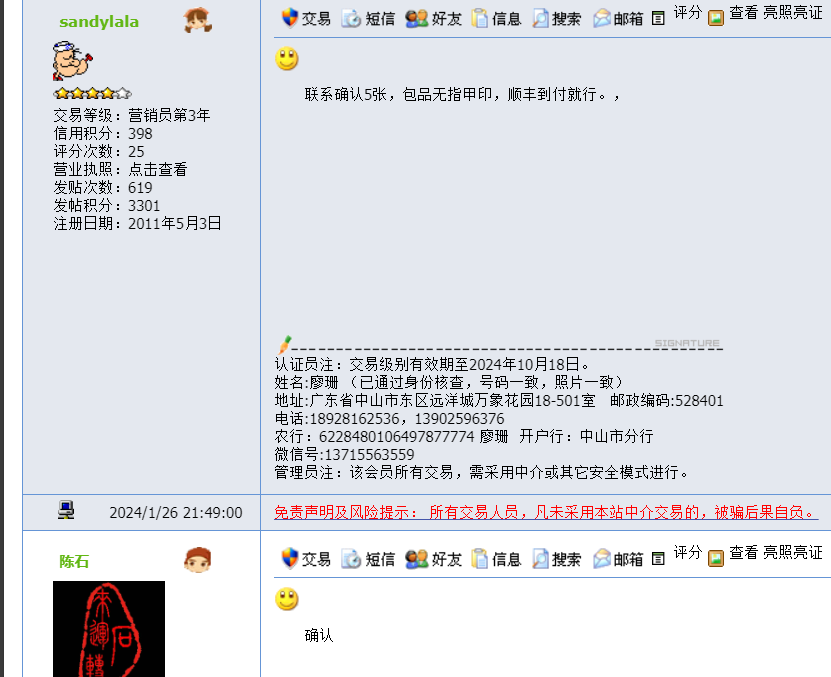Click the red seal avatar of 陈石

click(x=109, y=629)
